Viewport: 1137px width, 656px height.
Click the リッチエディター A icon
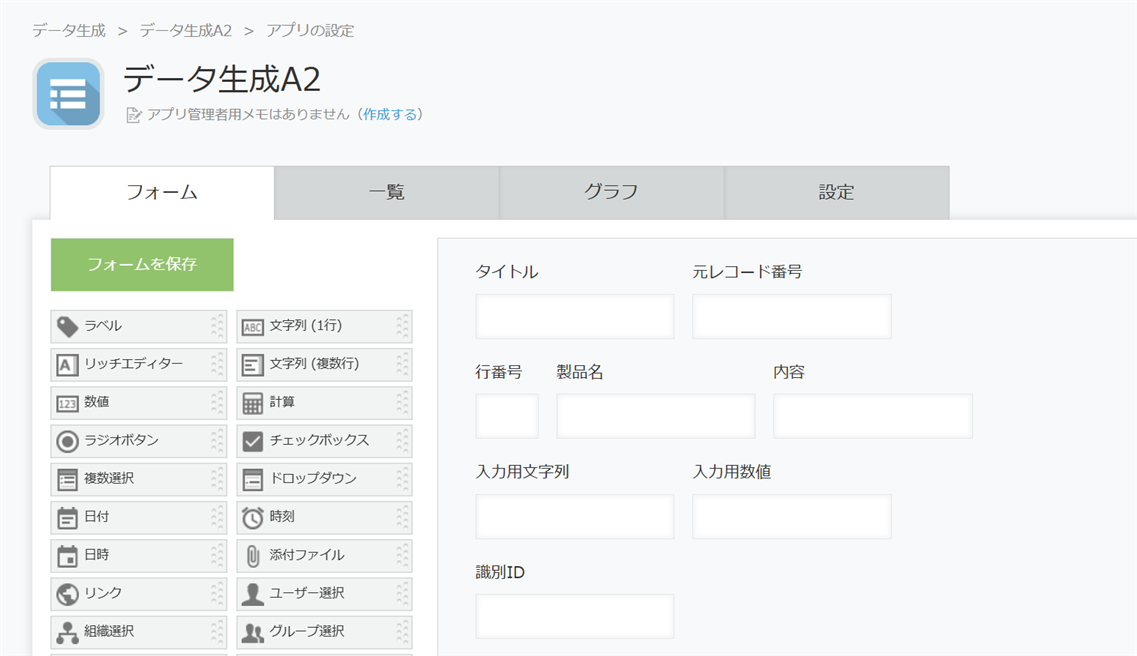coord(67,365)
